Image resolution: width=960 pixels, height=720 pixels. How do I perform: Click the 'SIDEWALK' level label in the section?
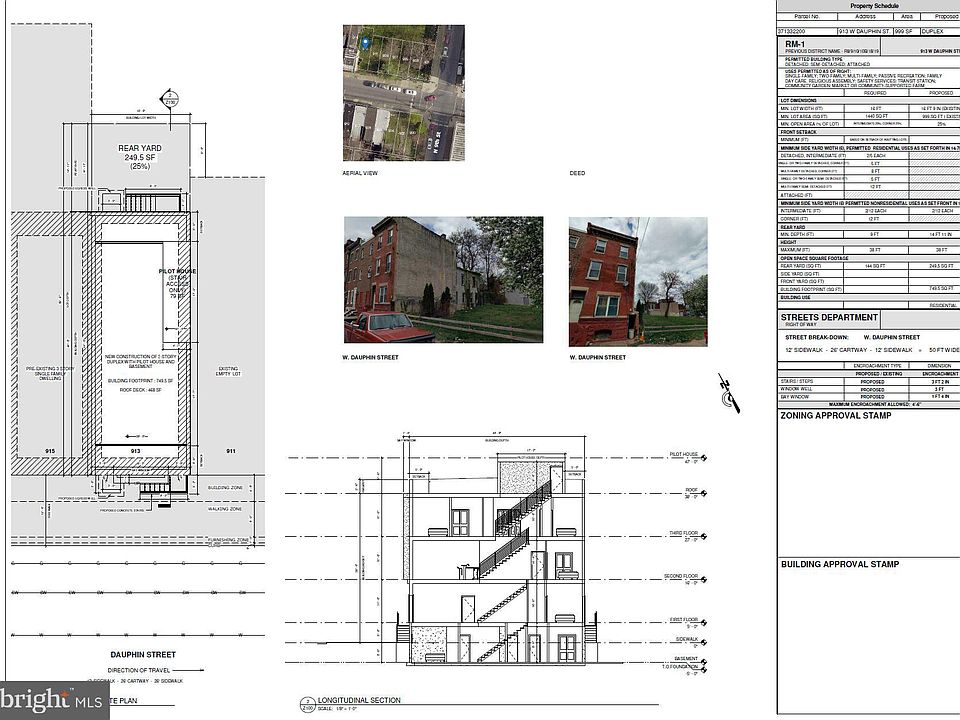687,639
